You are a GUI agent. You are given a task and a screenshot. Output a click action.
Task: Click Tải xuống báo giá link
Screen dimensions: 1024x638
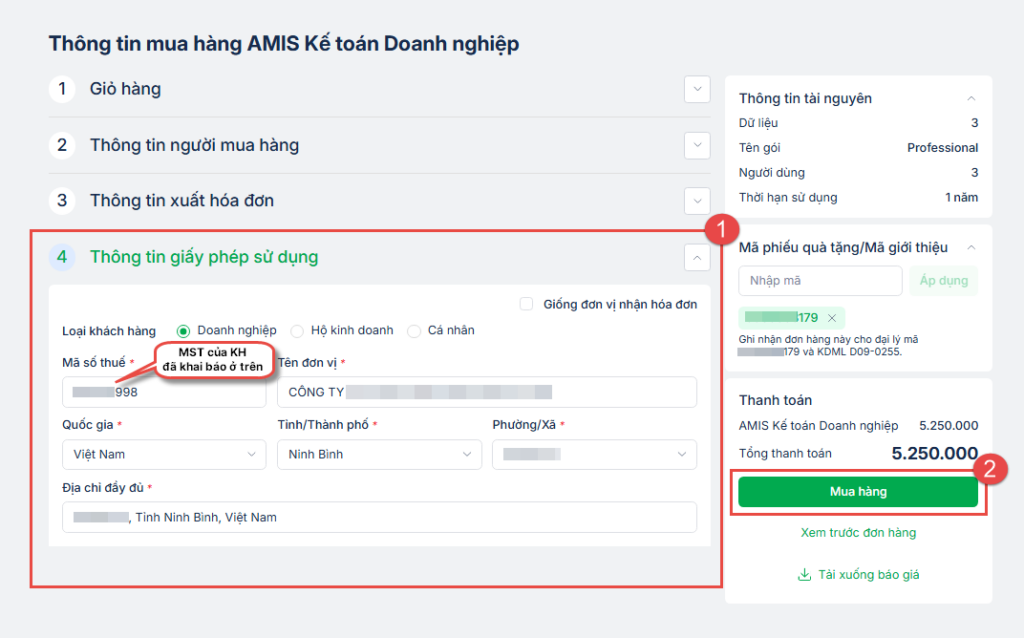pos(869,575)
